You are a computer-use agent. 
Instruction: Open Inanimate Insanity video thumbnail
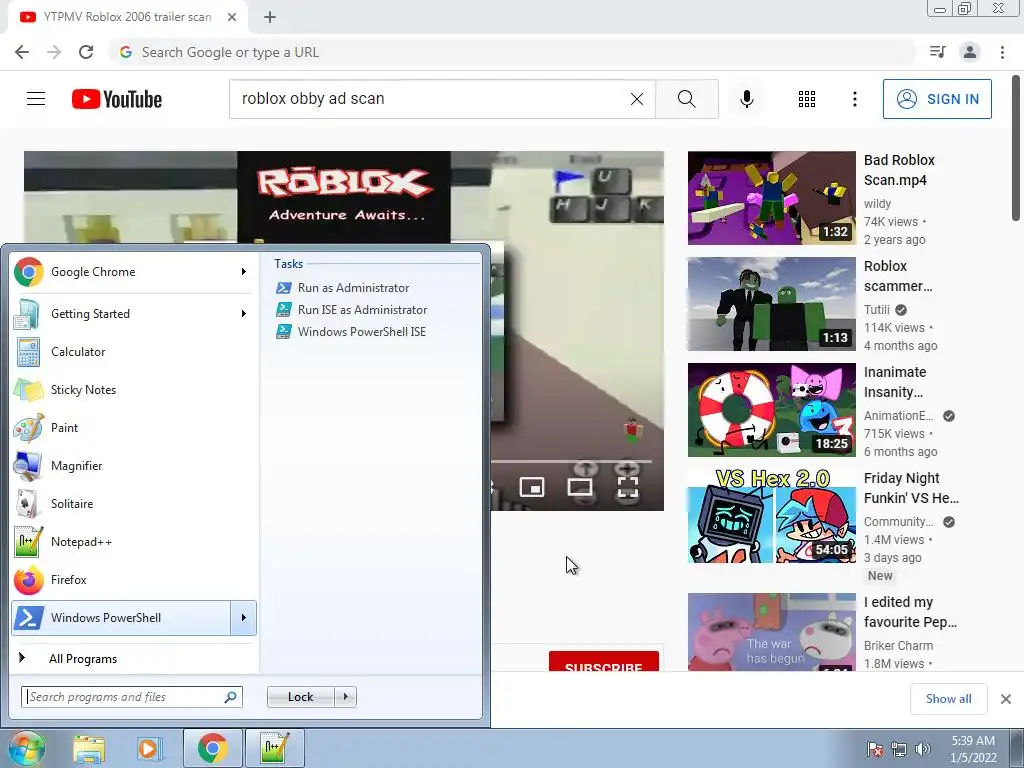pyautogui.click(x=771, y=410)
